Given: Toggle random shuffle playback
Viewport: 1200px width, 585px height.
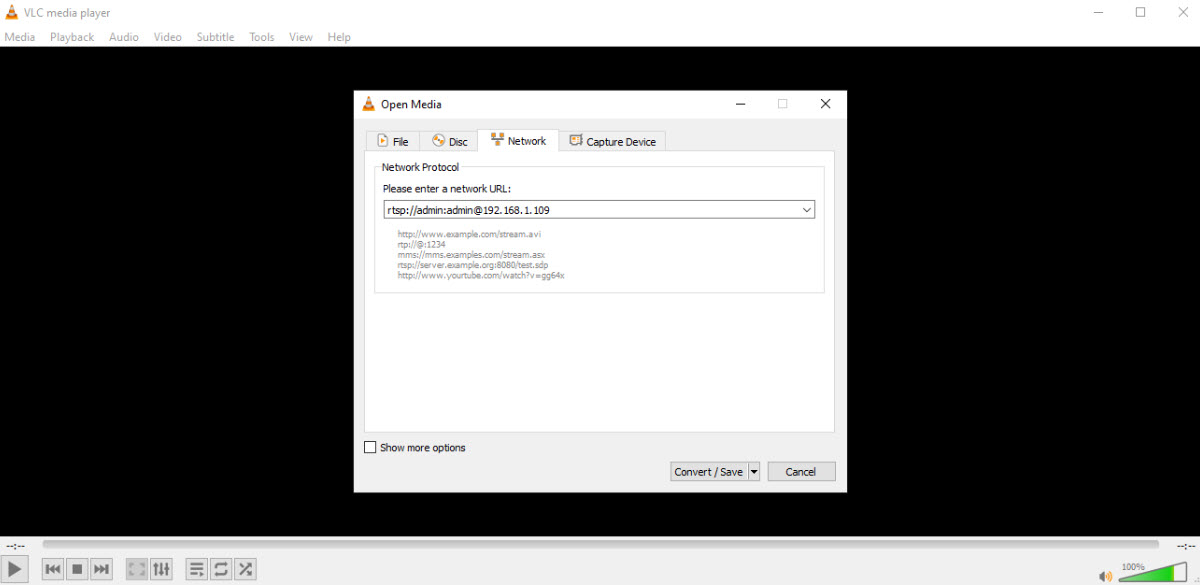Looking at the screenshot, I should click(x=244, y=569).
